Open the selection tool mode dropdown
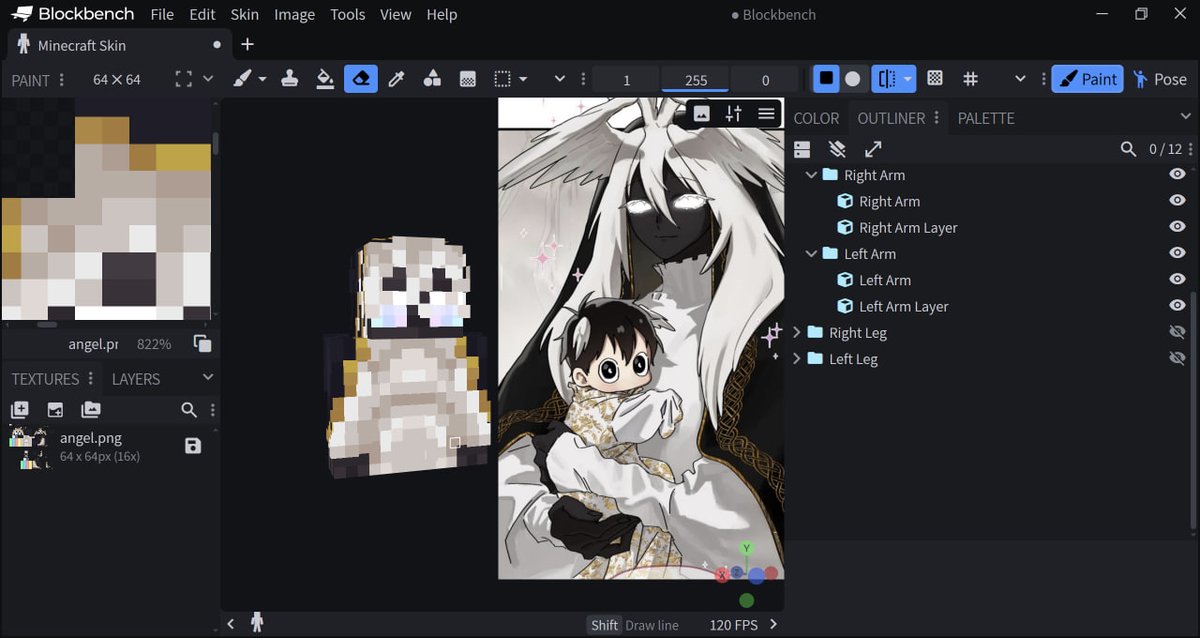The width and height of the screenshot is (1200, 638). (x=522, y=79)
